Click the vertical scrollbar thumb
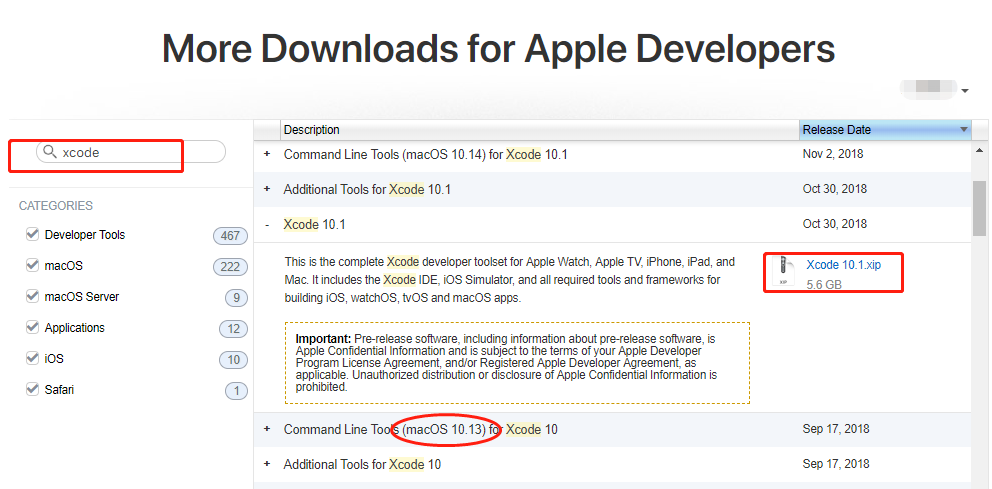 [979, 207]
